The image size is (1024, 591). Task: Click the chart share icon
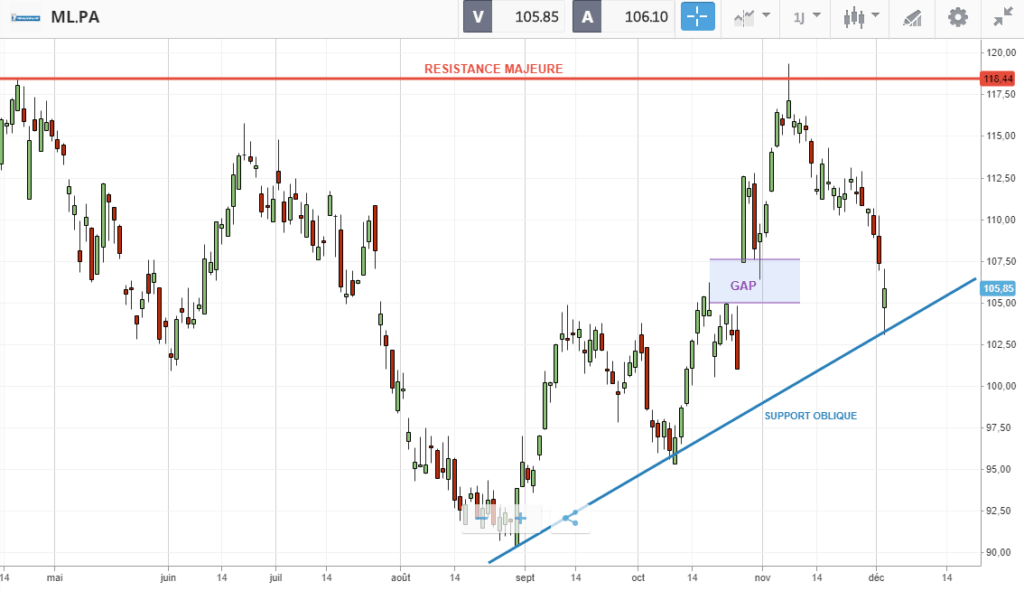click(x=570, y=519)
